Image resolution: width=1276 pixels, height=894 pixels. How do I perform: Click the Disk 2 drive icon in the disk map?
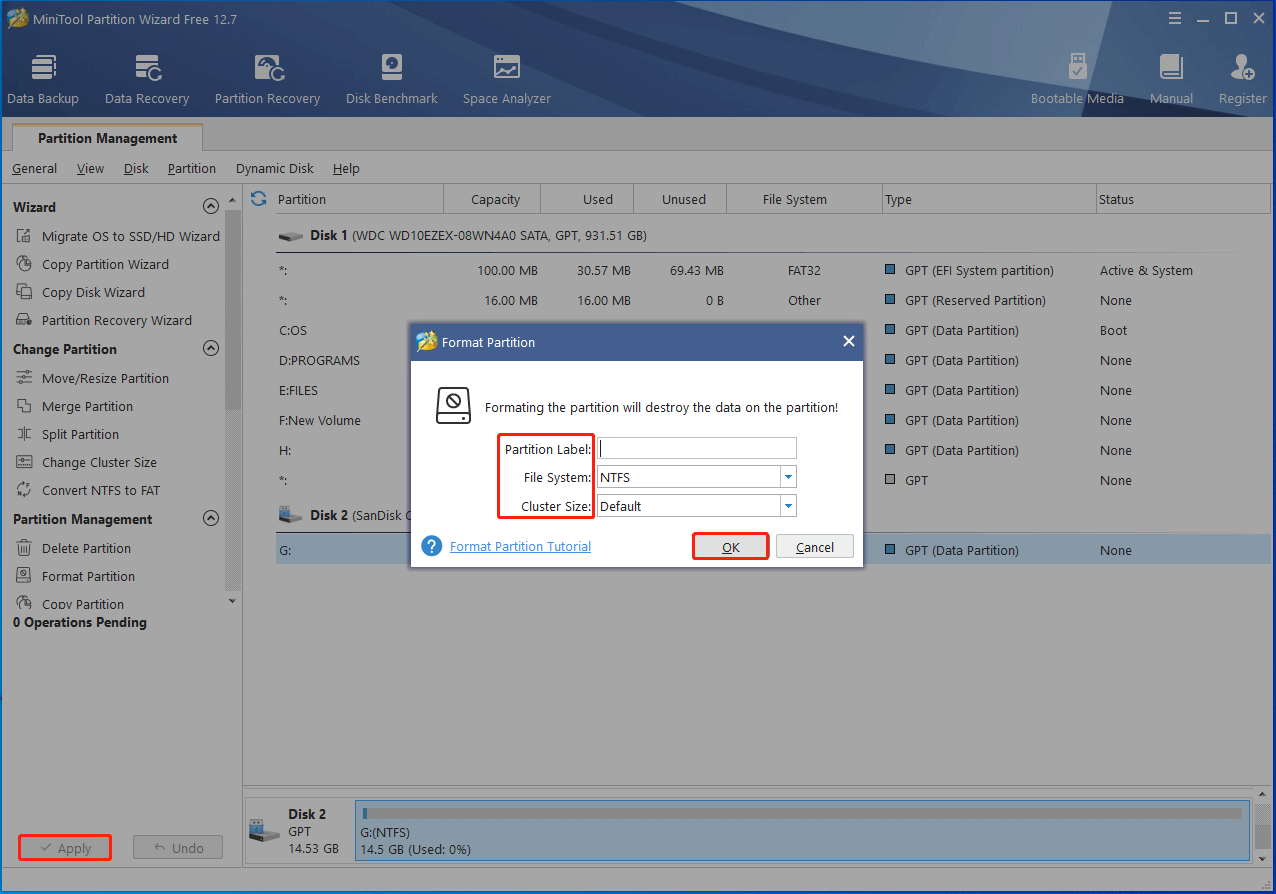pos(264,830)
